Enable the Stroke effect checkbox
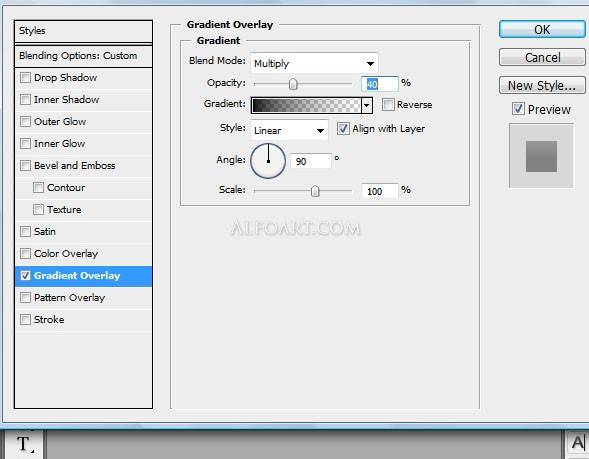Image resolution: width=589 pixels, height=459 pixels. [x=25, y=320]
